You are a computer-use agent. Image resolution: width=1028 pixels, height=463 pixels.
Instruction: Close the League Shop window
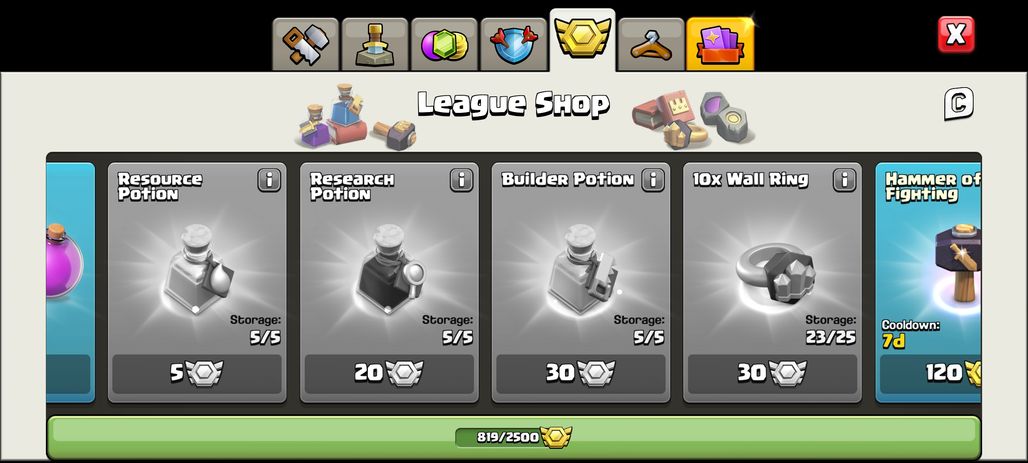(x=956, y=34)
